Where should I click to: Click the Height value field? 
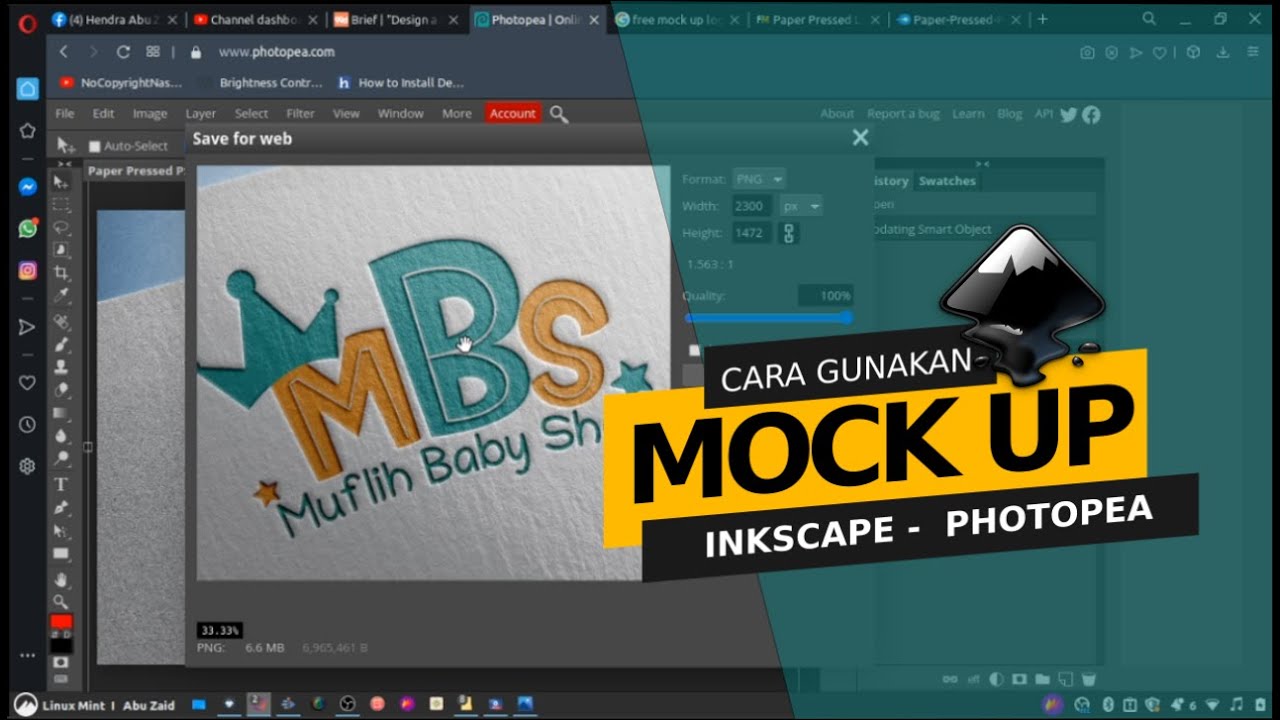751,233
